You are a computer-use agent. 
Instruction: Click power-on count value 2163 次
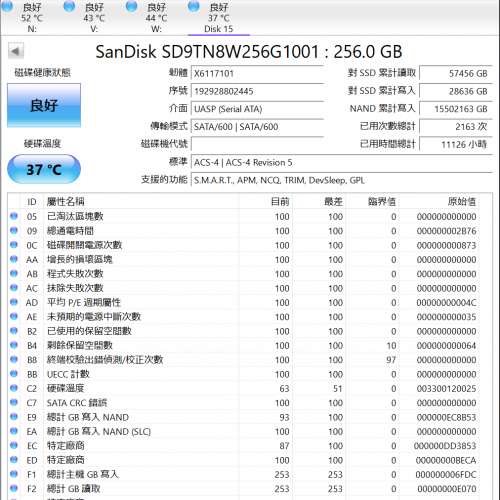pyautogui.click(x=456, y=127)
